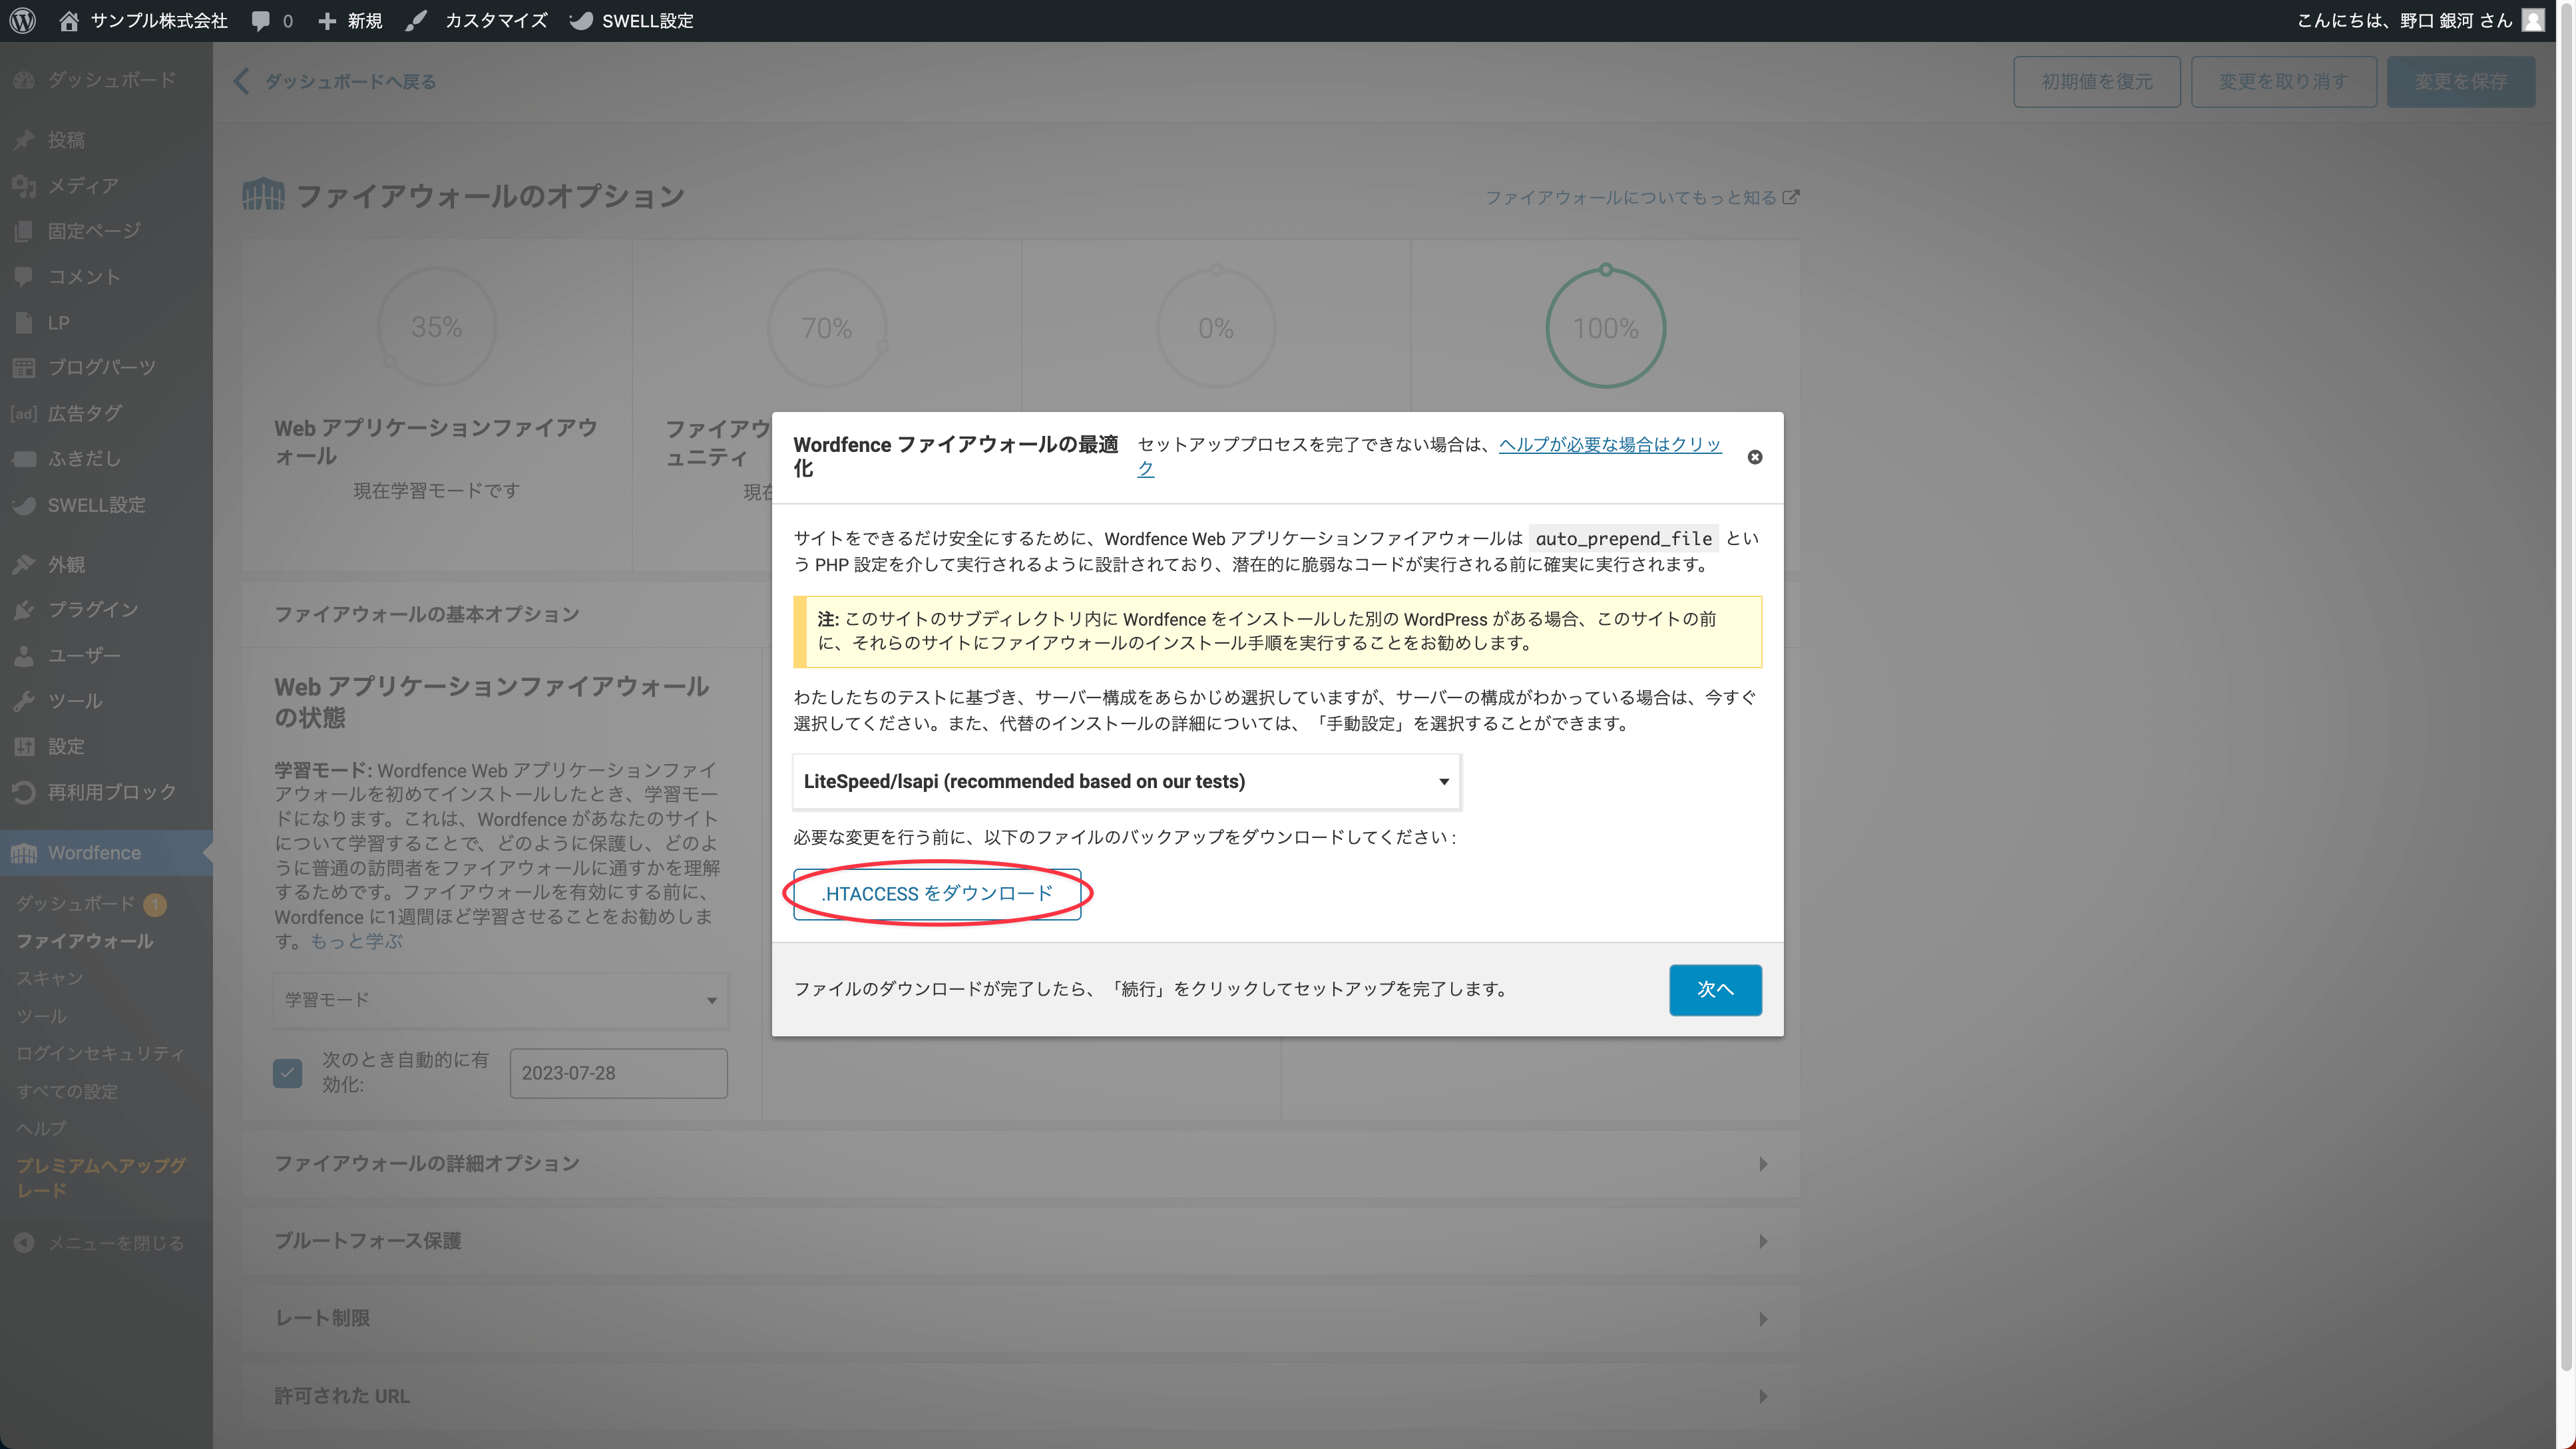Open the comments bubble icon in admin bar
2576x1449 pixels.
click(x=261, y=20)
